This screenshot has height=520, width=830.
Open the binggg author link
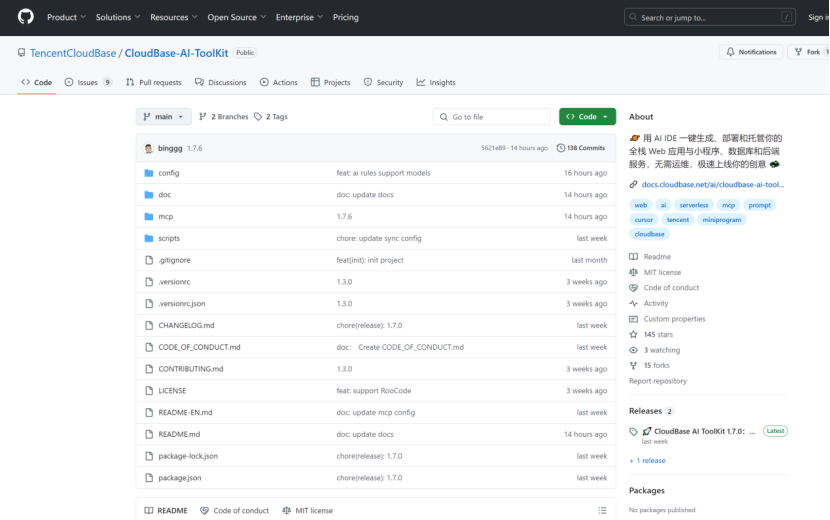pos(170,148)
